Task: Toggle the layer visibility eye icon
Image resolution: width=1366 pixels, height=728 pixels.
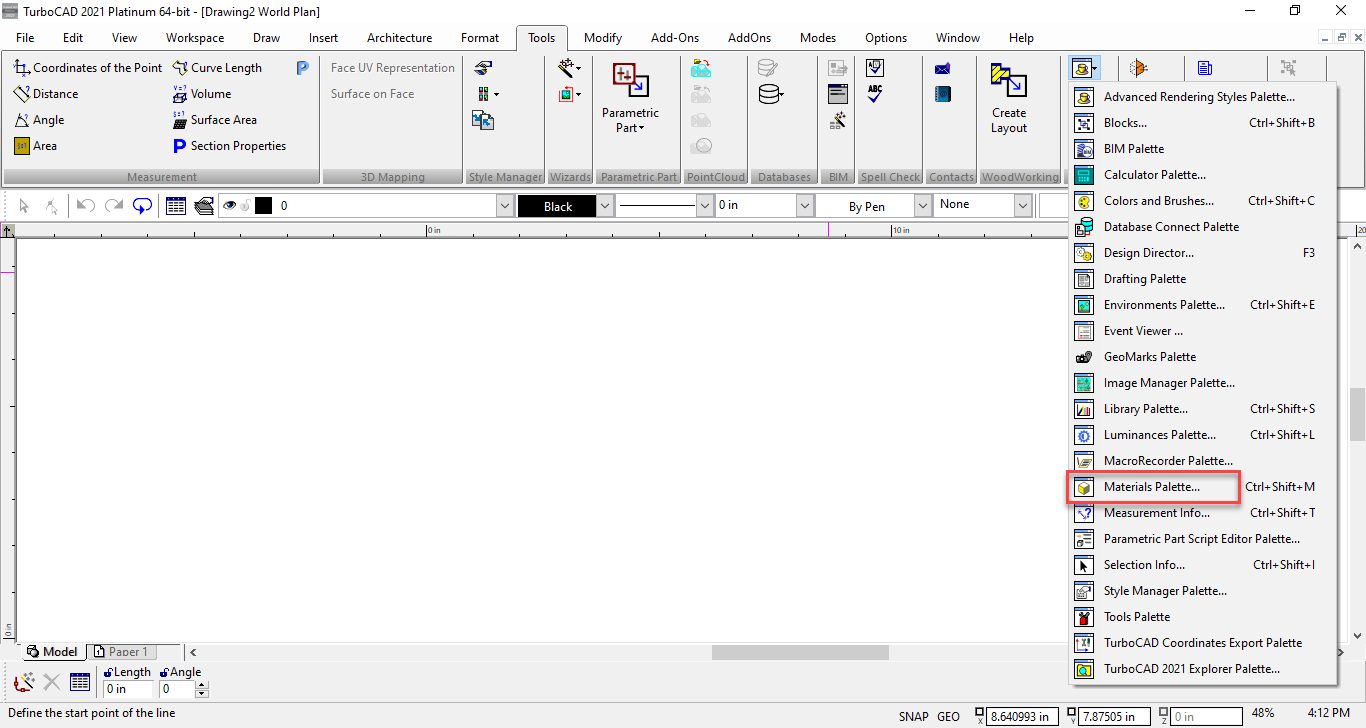Action: tap(229, 206)
